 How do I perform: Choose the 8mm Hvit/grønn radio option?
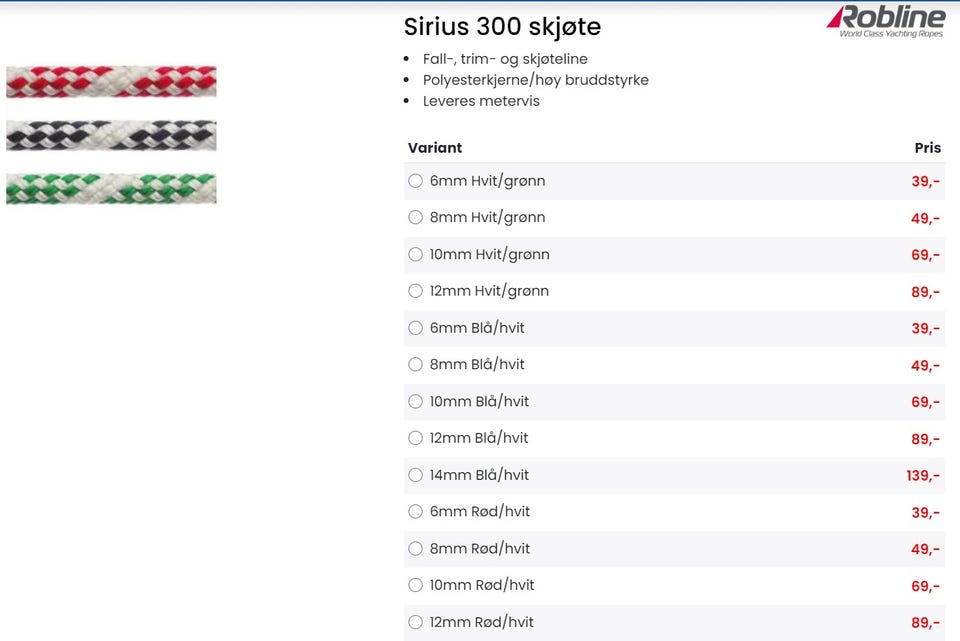coord(416,217)
